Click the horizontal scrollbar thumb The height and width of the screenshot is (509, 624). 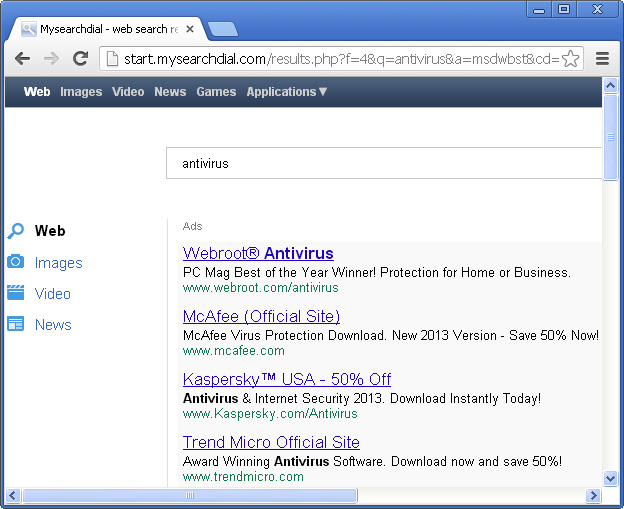[x=190, y=495]
